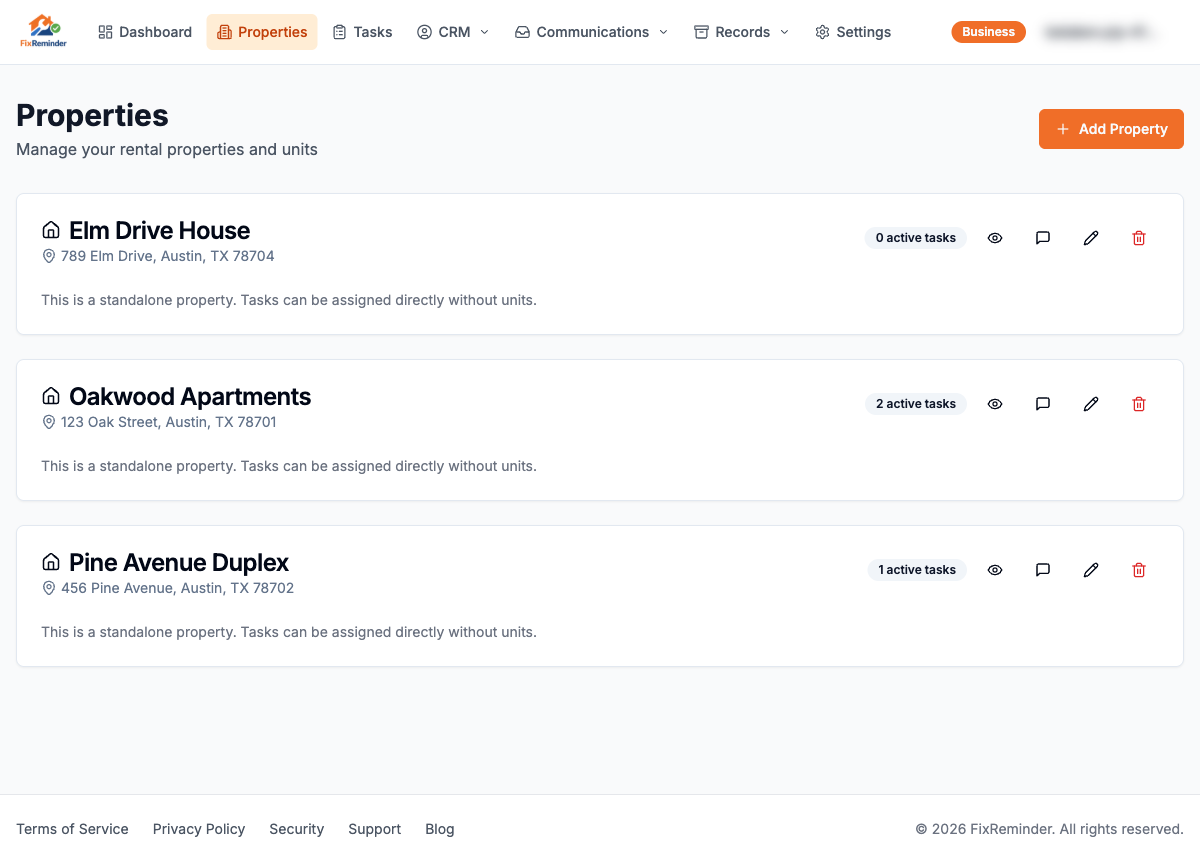Select the pencil edit icon for Pine Avenue Duplex
1200x863 pixels.
pos(1090,569)
